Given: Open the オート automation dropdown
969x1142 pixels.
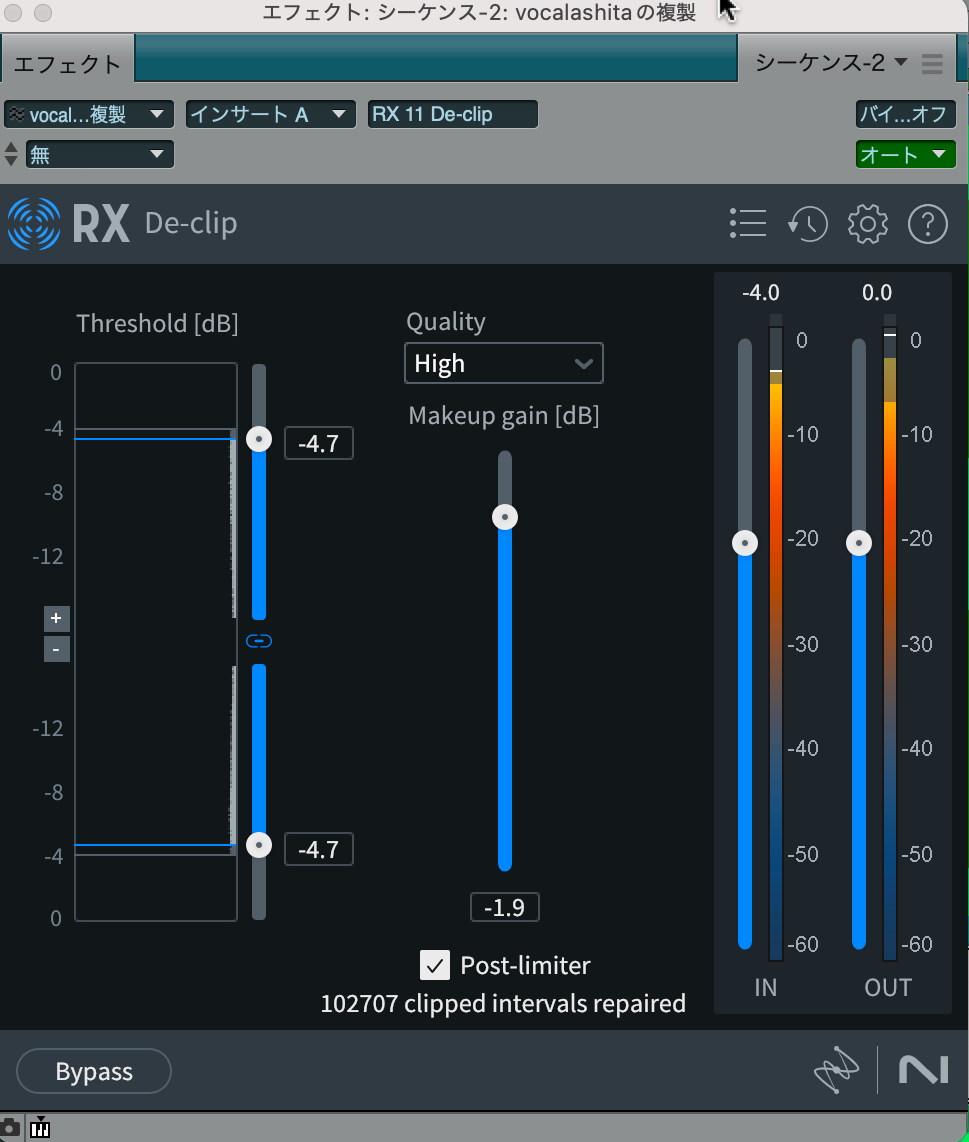Looking at the screenshot, I should 905,154.
